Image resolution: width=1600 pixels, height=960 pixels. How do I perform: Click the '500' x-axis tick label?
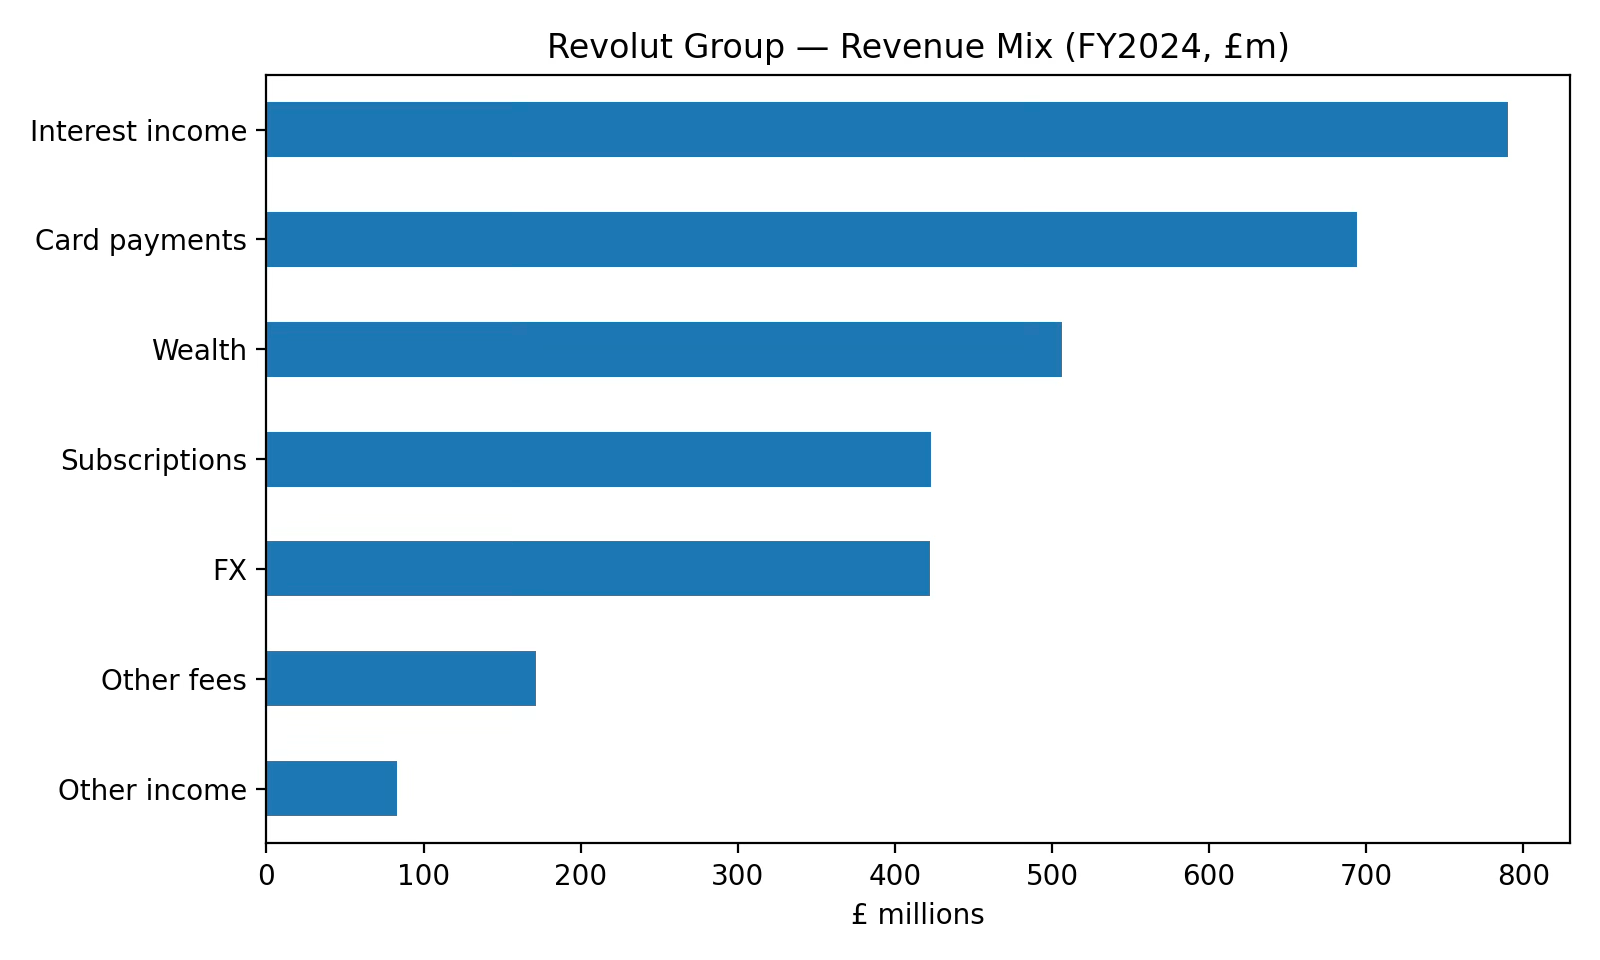1051,876
